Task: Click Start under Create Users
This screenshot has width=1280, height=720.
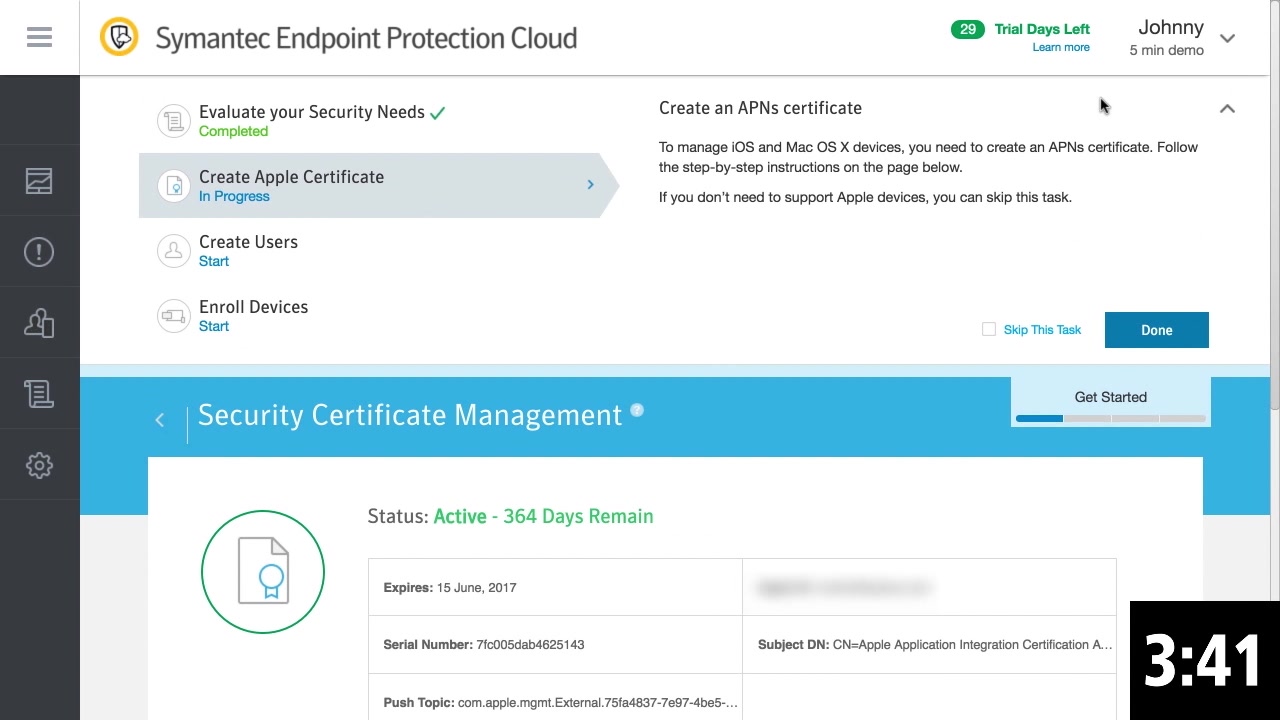Action: (x=214, y=261)
